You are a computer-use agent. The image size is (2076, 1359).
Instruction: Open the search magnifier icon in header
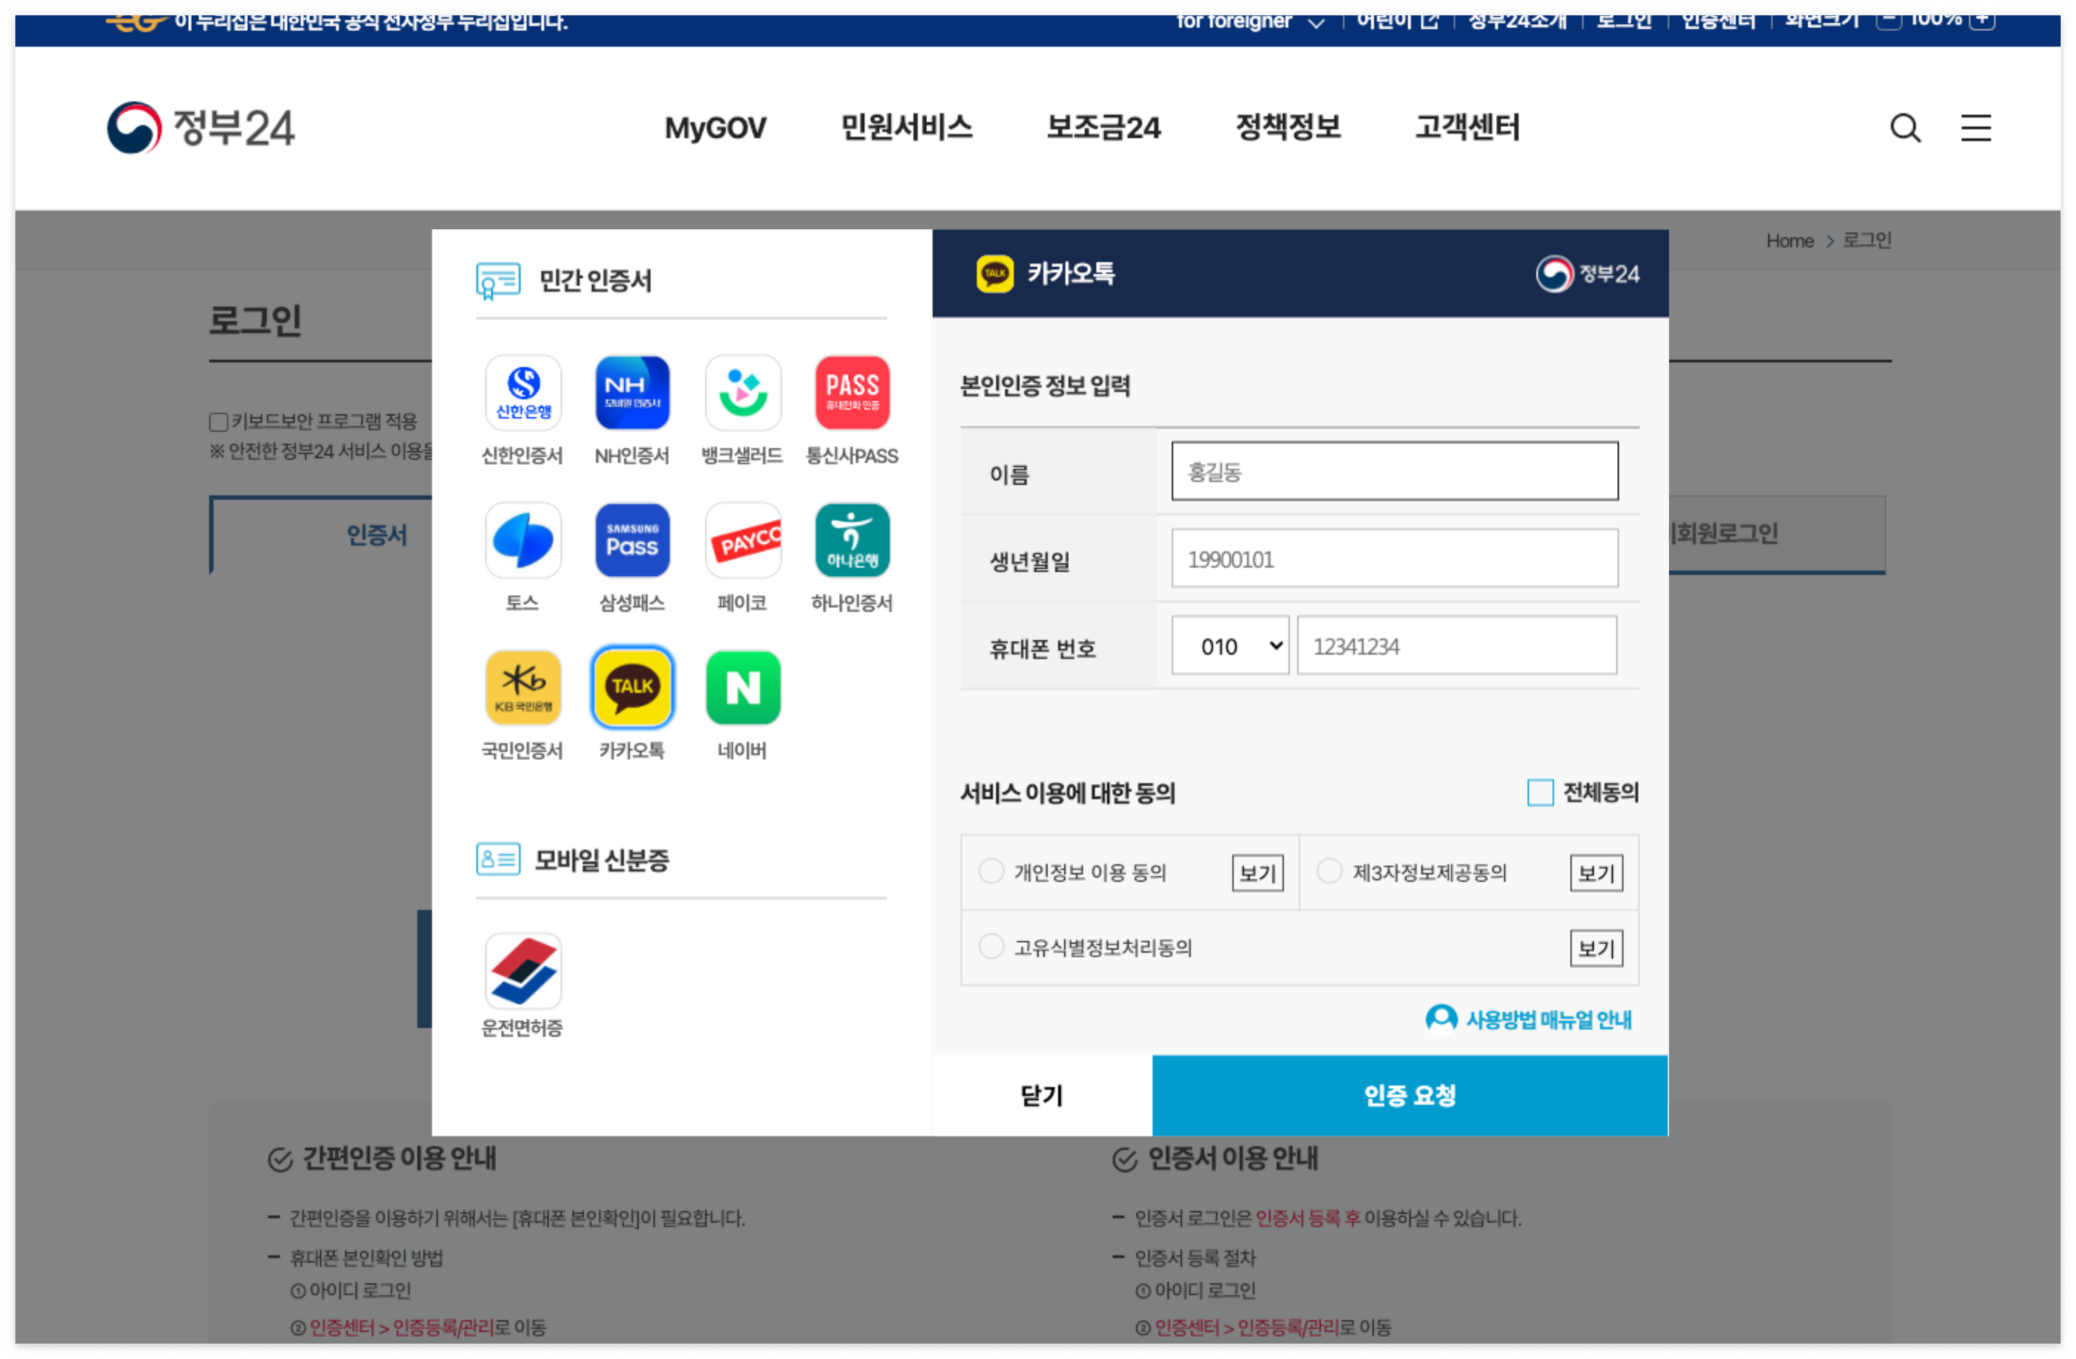pyautogui.click(x=1905, y=128)
